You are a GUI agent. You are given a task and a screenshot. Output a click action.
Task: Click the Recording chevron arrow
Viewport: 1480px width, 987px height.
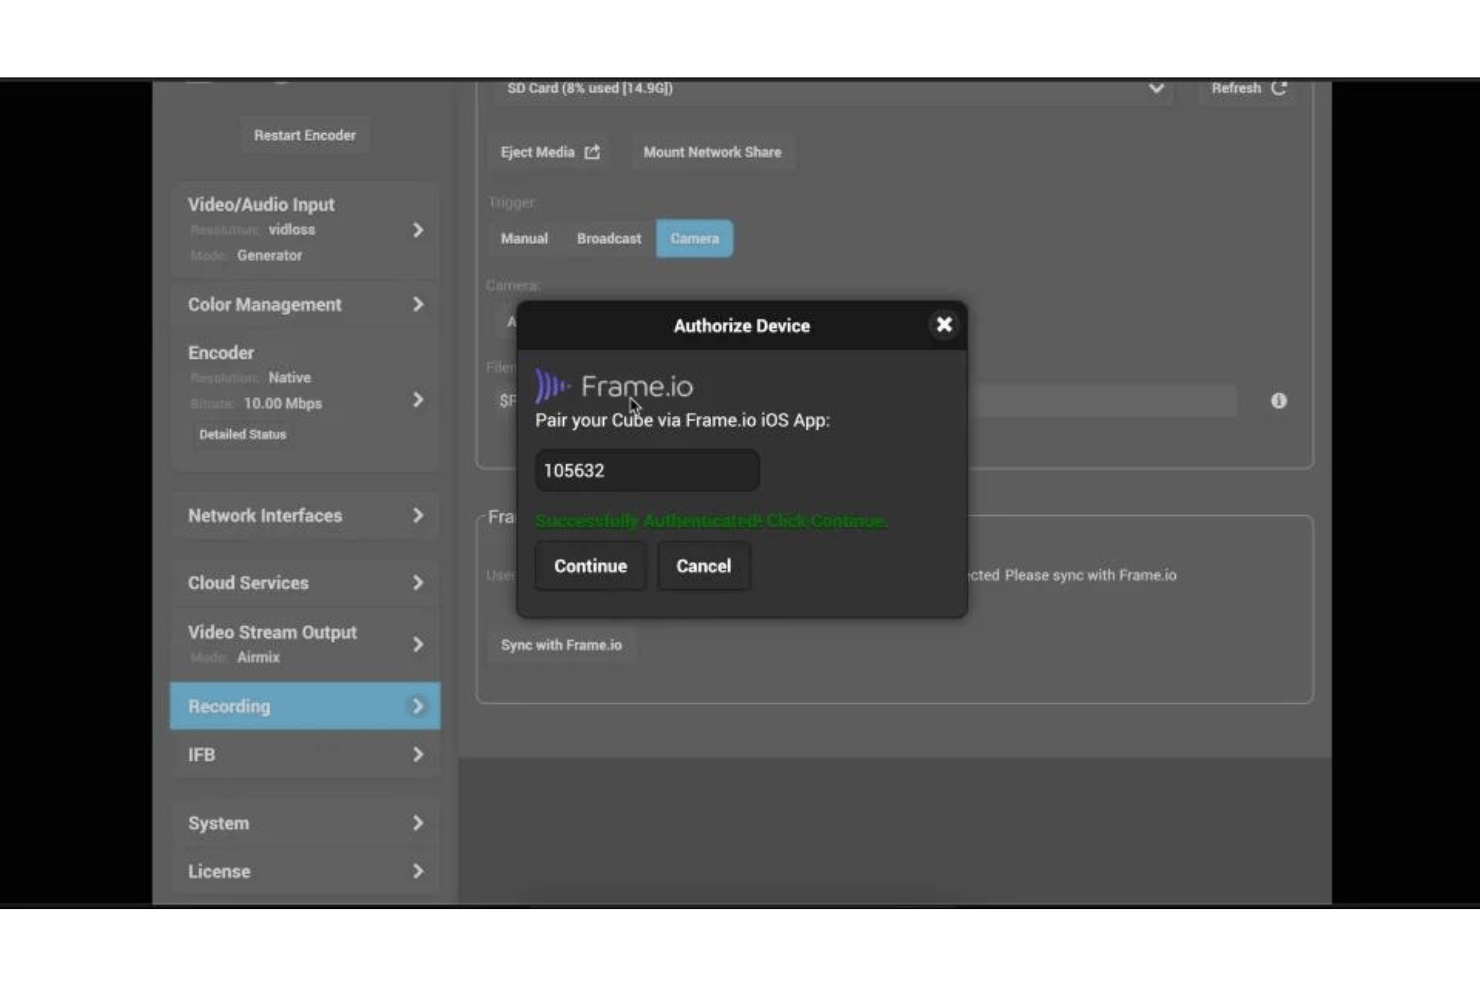tap(418, 706)
